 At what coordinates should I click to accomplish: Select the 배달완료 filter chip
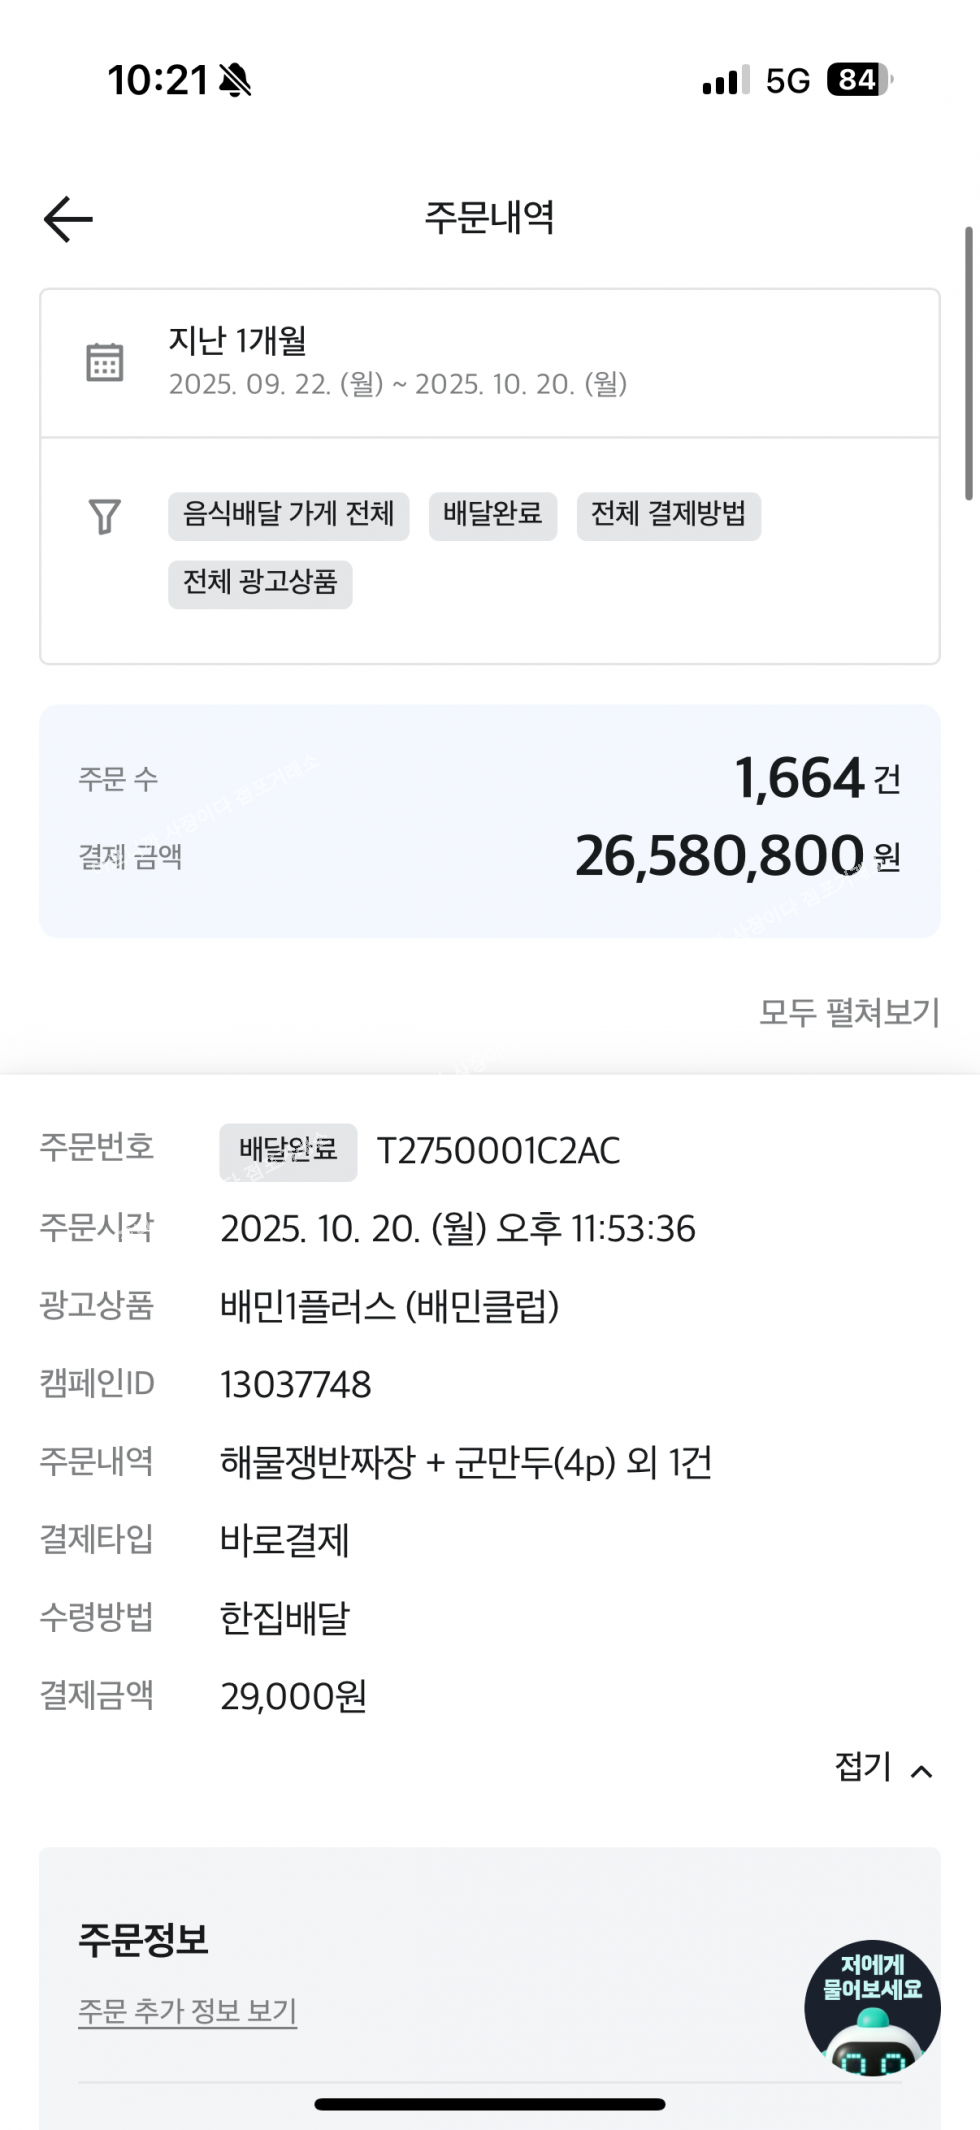point(492,516)
